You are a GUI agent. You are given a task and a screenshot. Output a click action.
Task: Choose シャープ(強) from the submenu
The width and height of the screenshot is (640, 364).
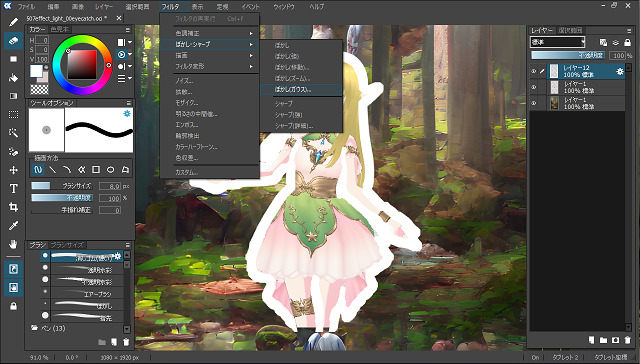pyautogui.click(x=301, y=115)
